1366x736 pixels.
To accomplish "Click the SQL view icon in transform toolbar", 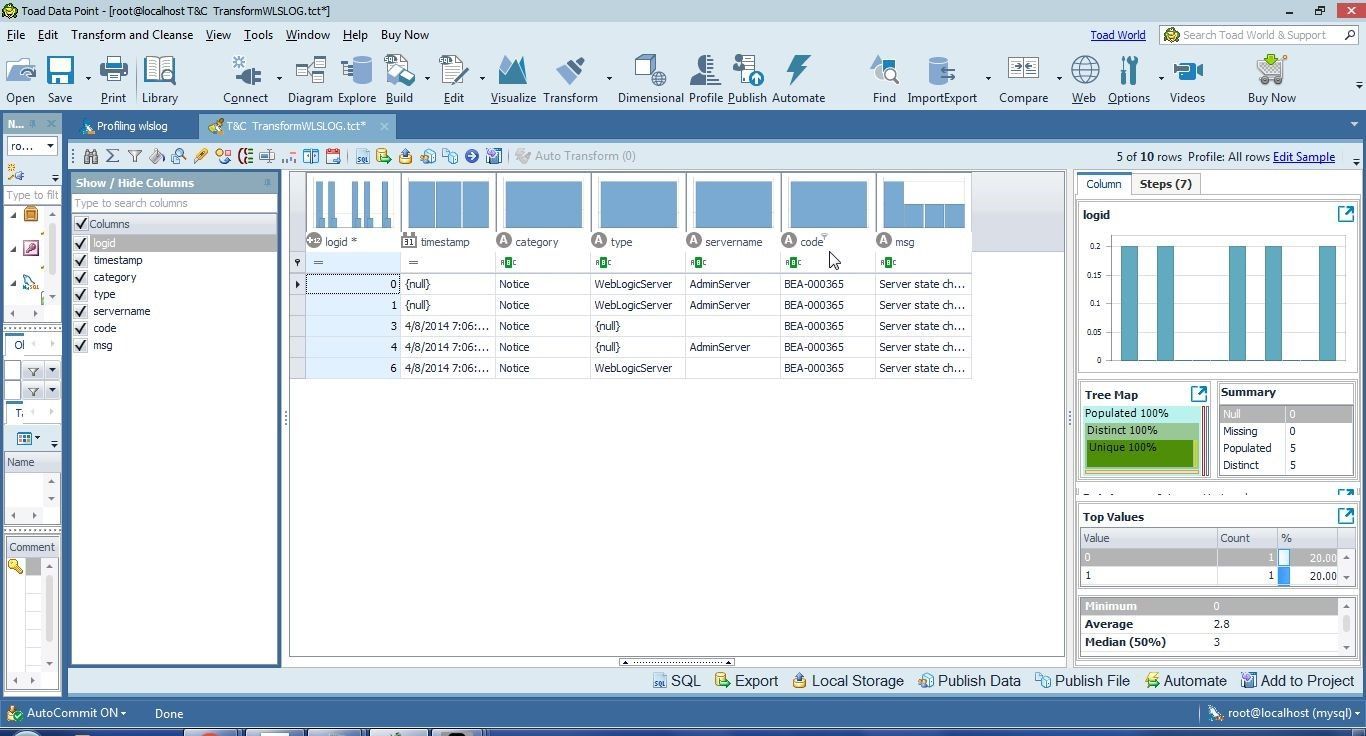I will click(x=362, y=156).
